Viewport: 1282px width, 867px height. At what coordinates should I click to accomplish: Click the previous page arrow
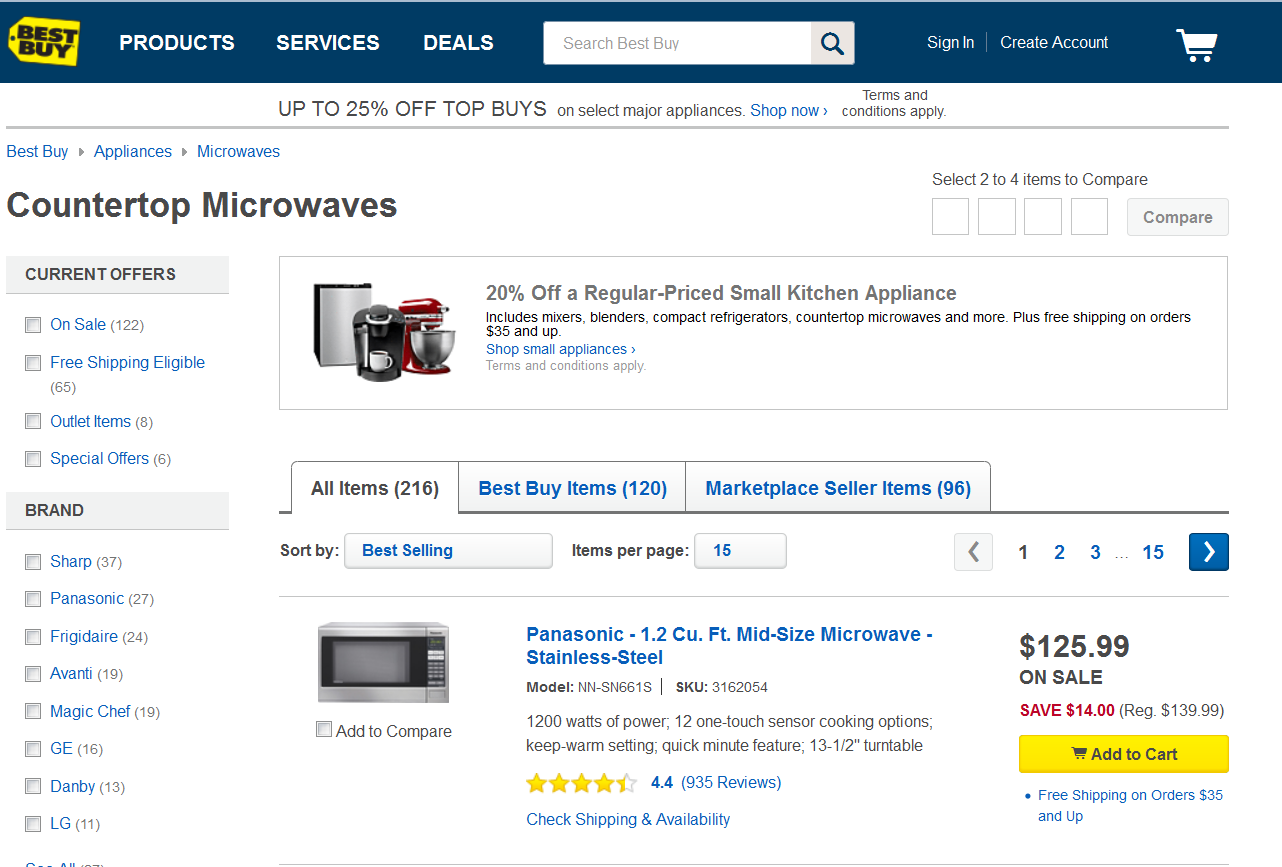coord(973,552)
